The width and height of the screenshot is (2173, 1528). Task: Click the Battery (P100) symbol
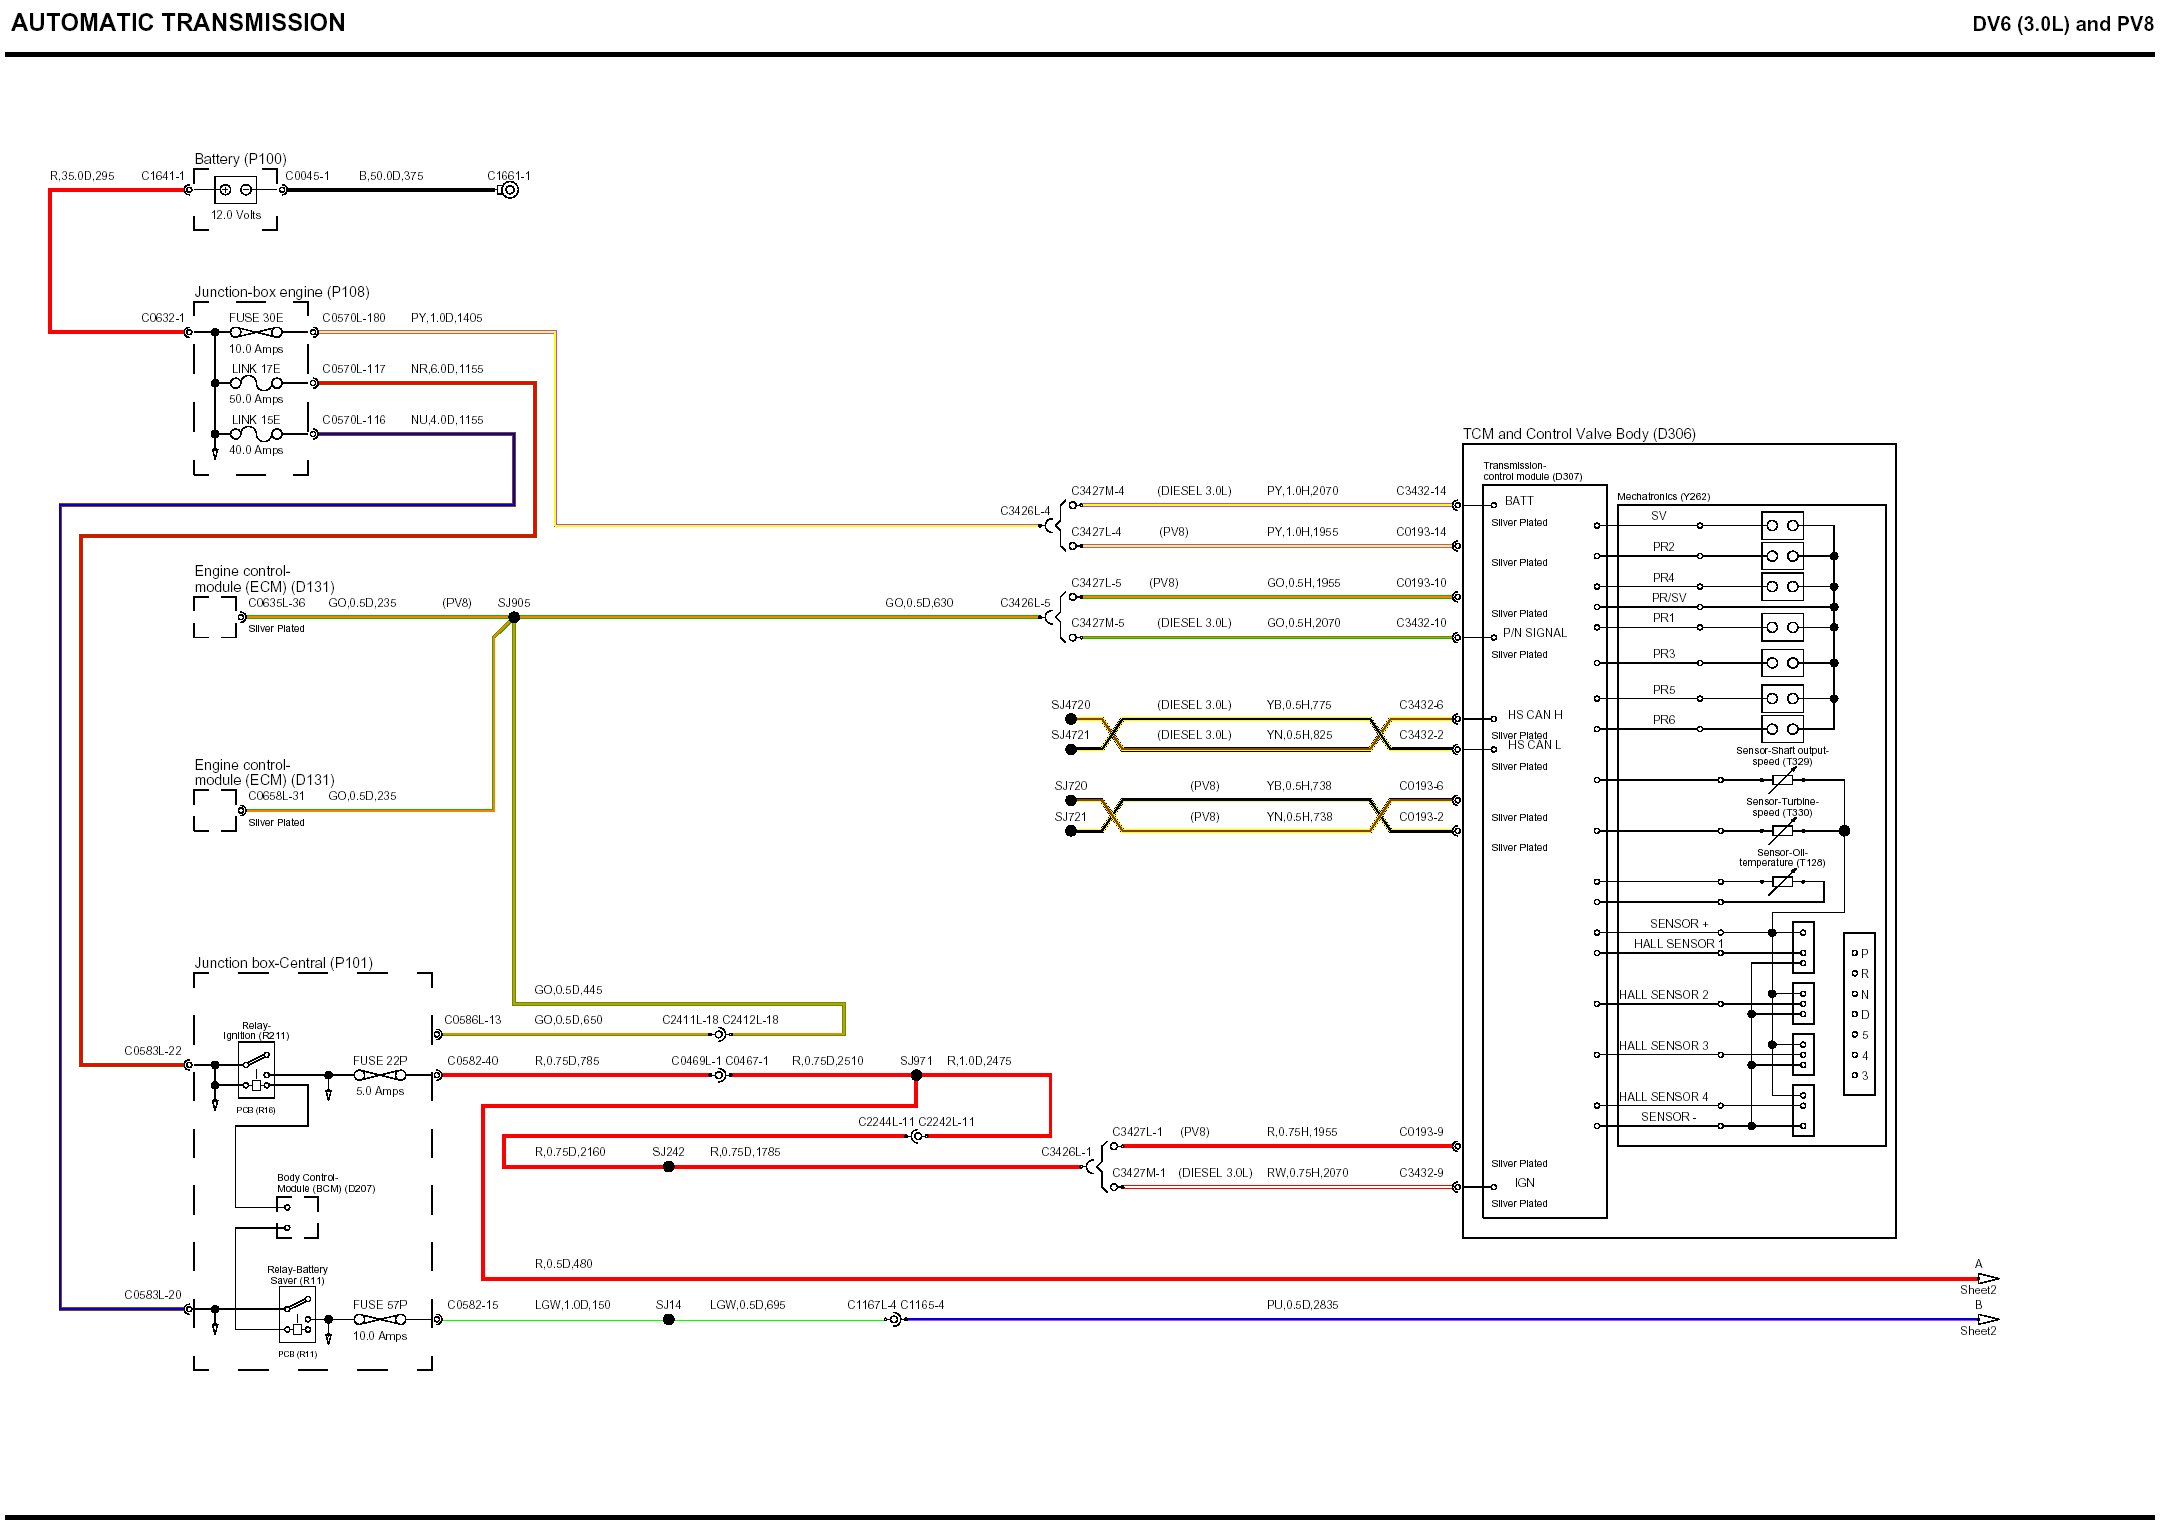(x=235, y=189)
